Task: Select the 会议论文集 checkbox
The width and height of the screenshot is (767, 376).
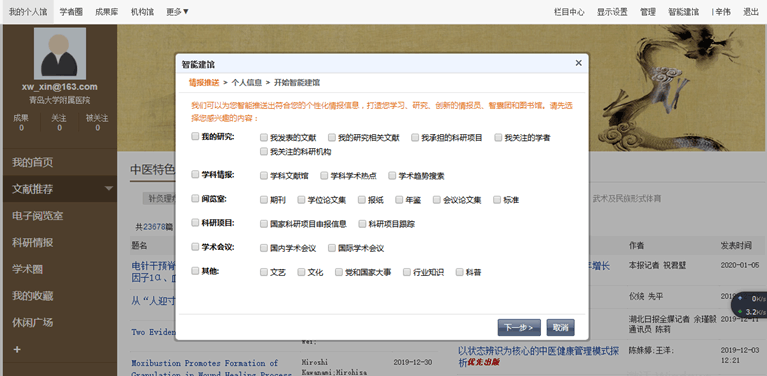Action: click(437, 199)
